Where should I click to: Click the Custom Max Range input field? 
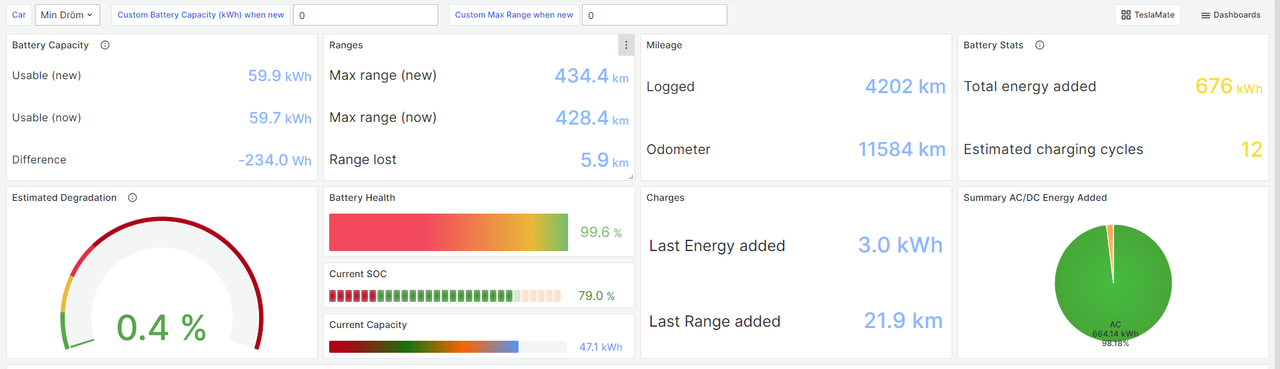[654, 15]
